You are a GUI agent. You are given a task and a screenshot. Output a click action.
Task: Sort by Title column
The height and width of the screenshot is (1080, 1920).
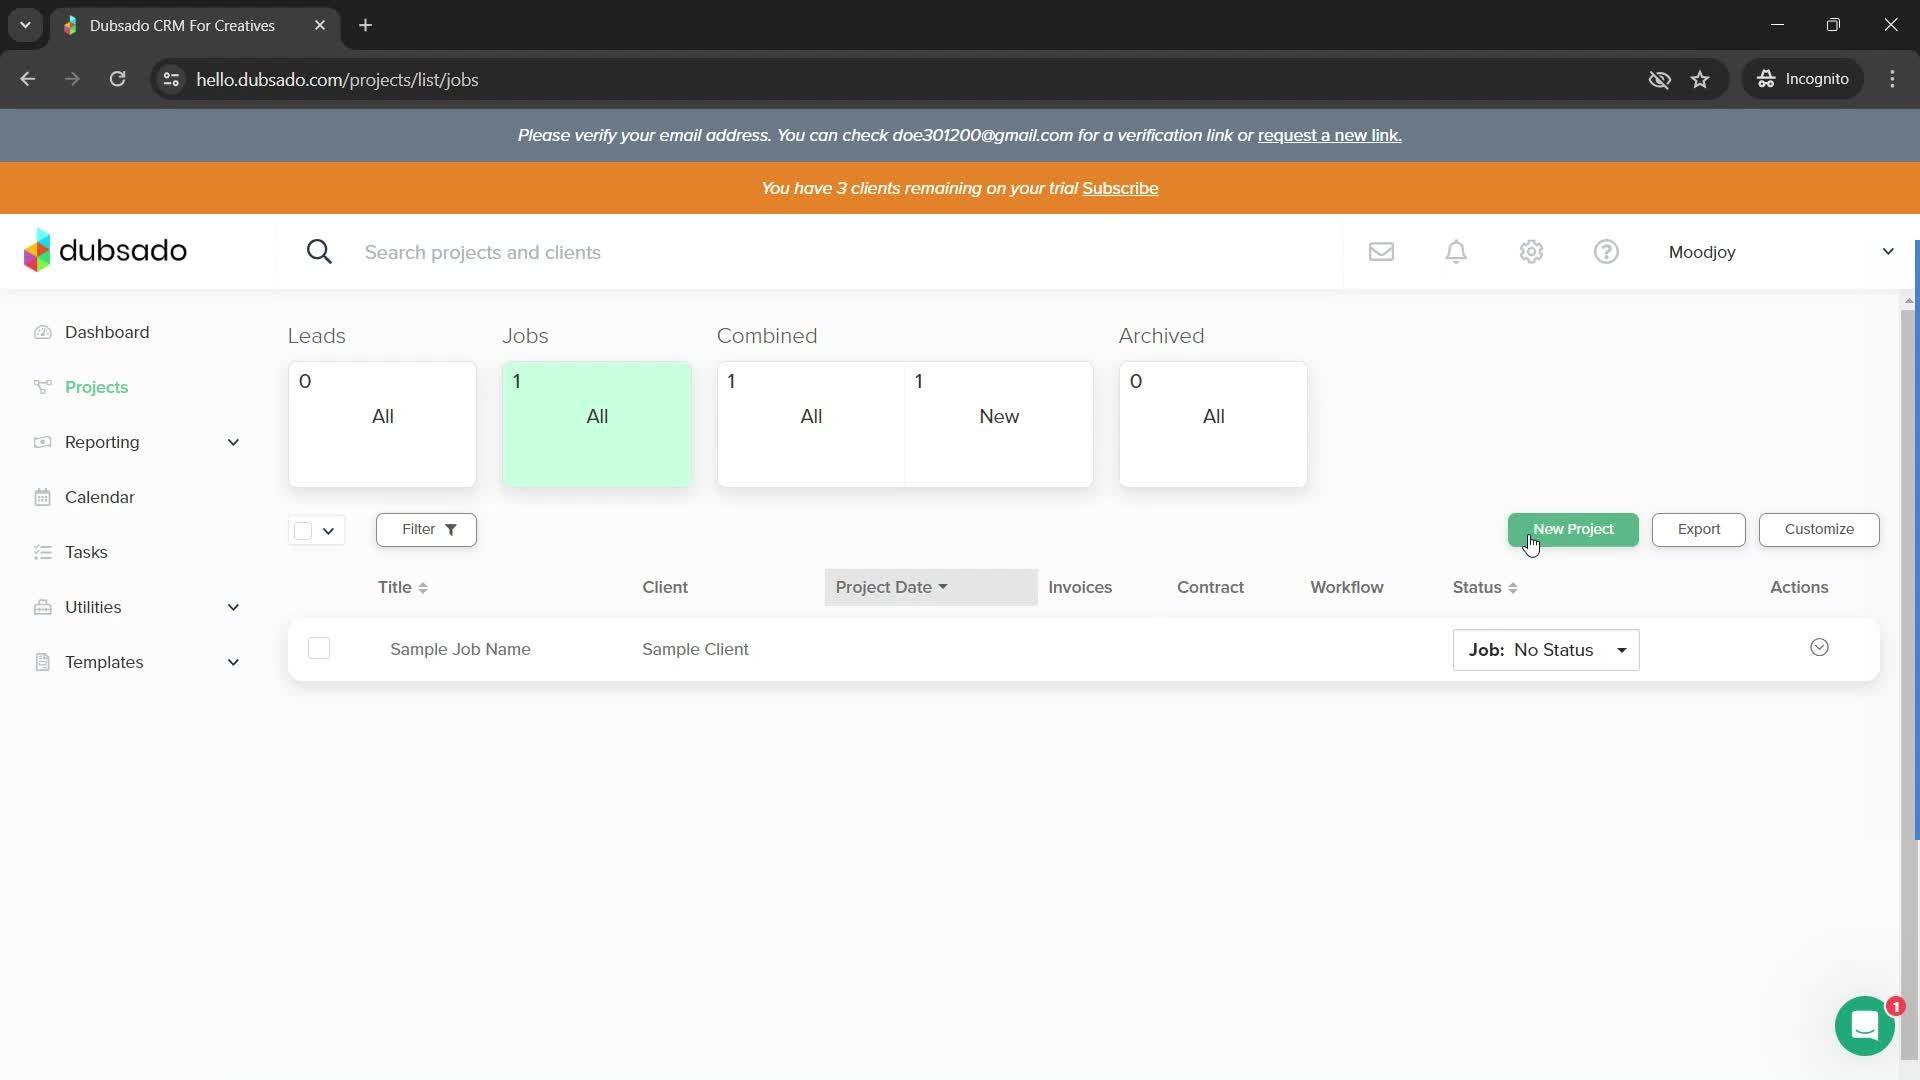click(x=403, y=587)
